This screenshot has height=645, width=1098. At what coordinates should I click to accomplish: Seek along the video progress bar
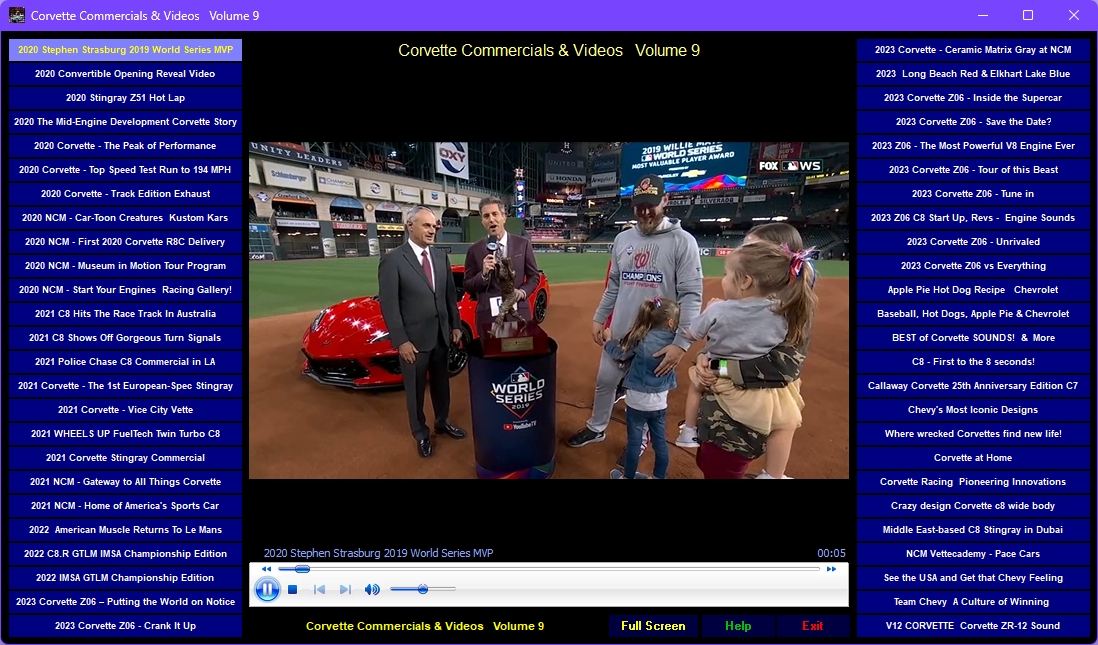(x=549, y=569)
